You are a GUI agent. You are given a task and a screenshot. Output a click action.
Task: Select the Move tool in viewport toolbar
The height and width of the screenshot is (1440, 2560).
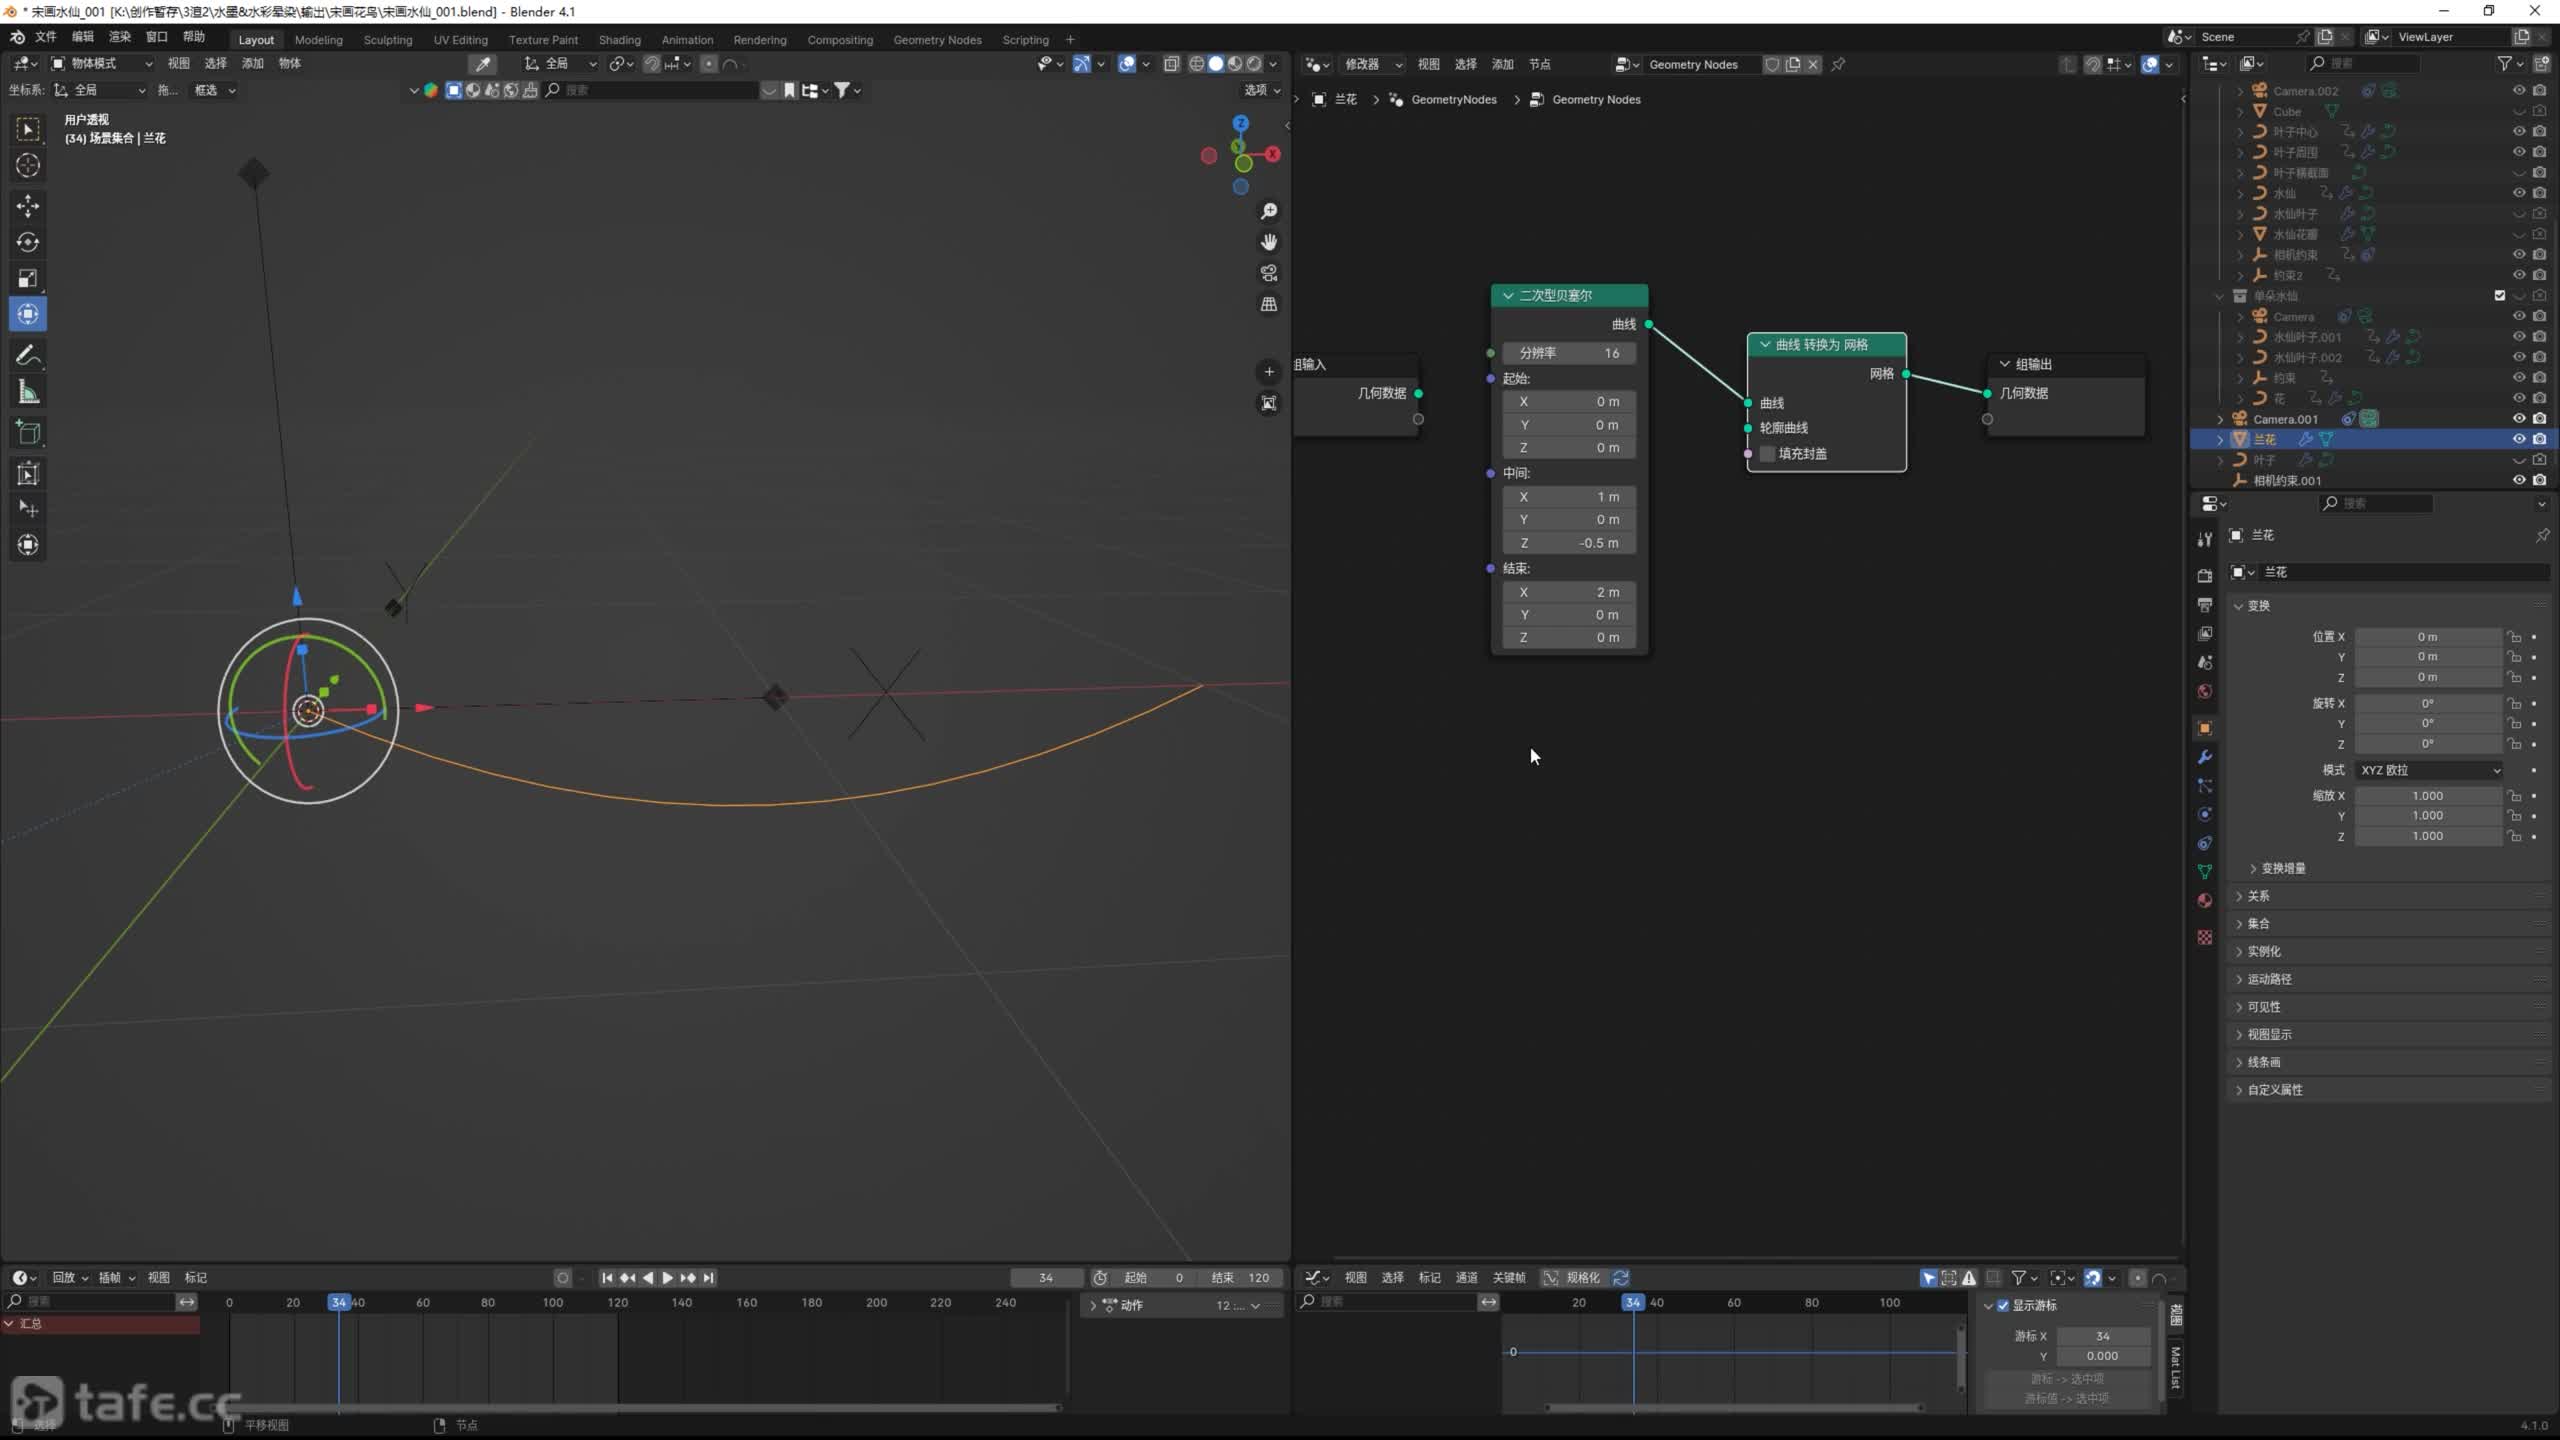coord(28,206)
